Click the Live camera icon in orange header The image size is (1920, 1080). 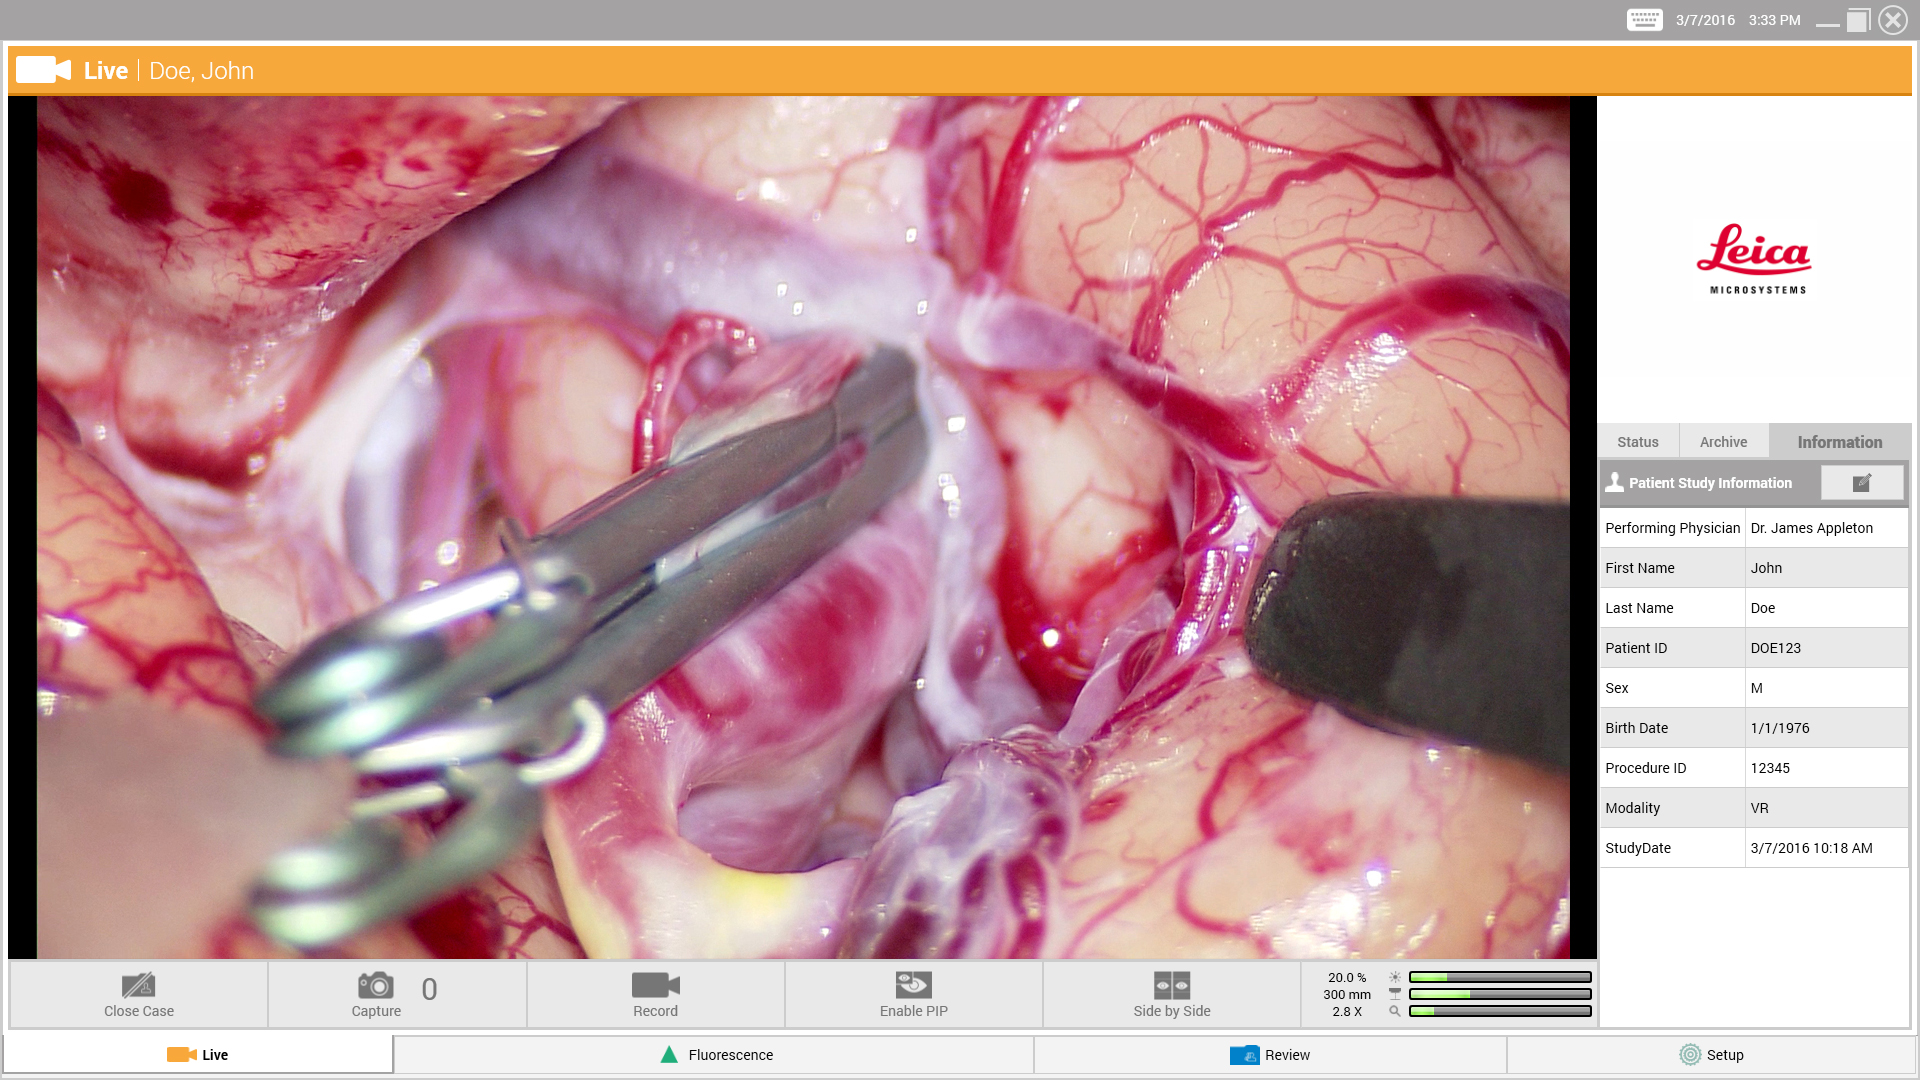pos(43,70)
